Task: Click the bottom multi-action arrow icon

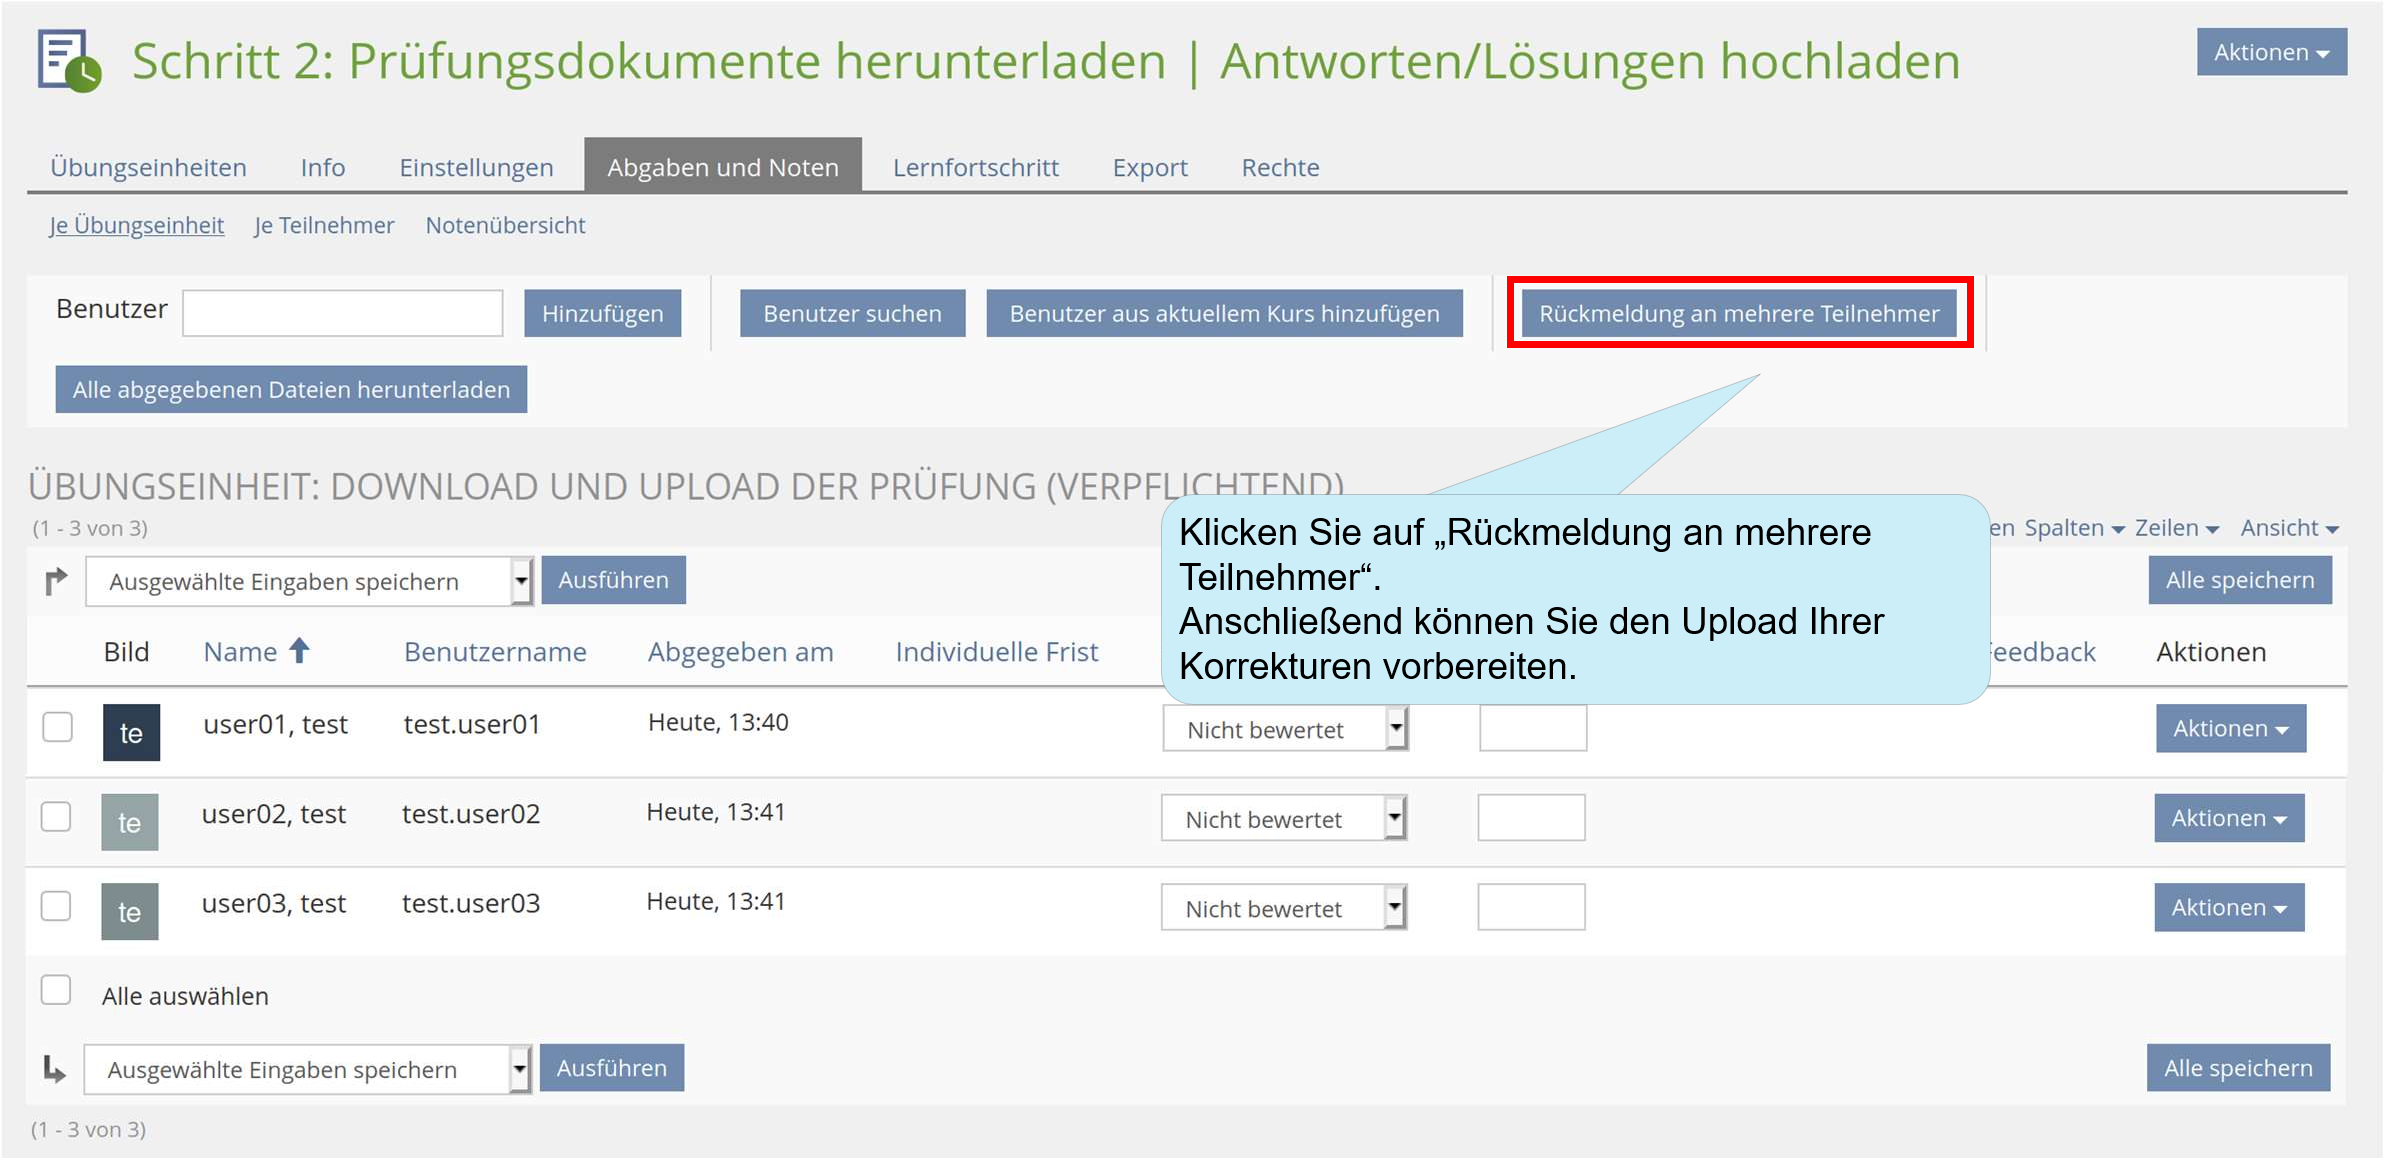Action: 54,1069
